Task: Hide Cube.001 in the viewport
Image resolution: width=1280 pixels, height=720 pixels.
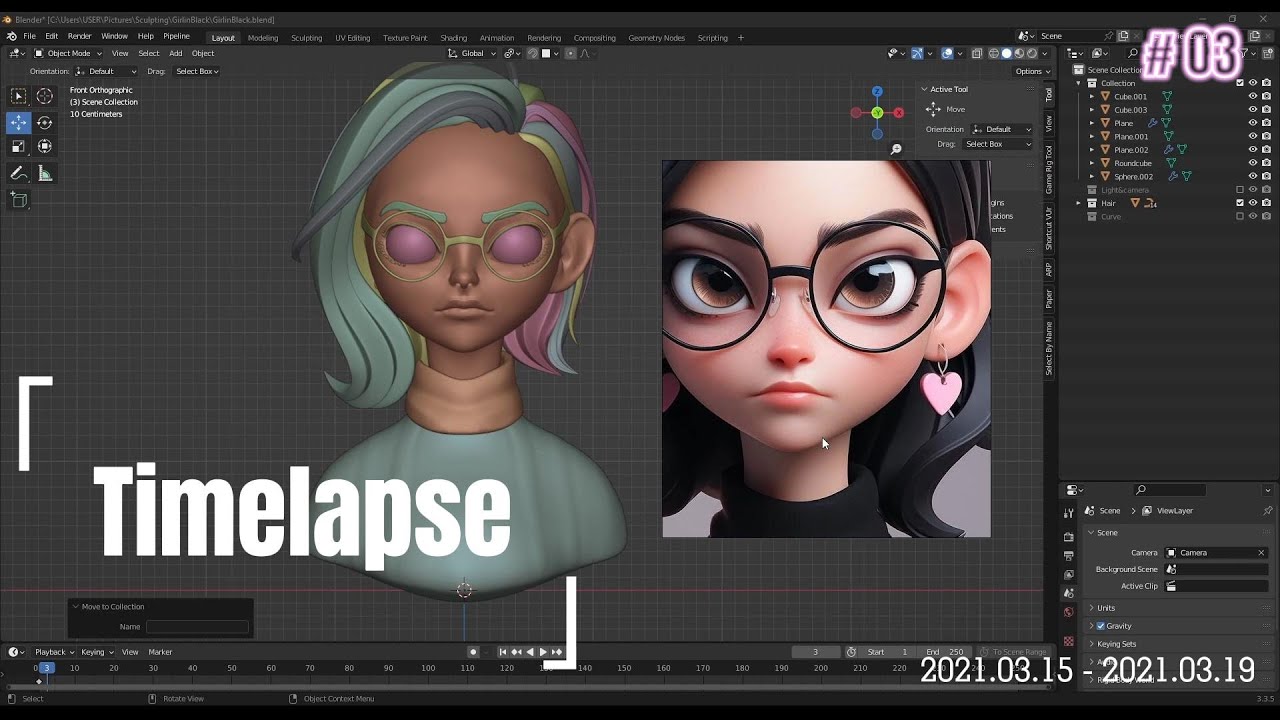Action: coord(1253,97)
